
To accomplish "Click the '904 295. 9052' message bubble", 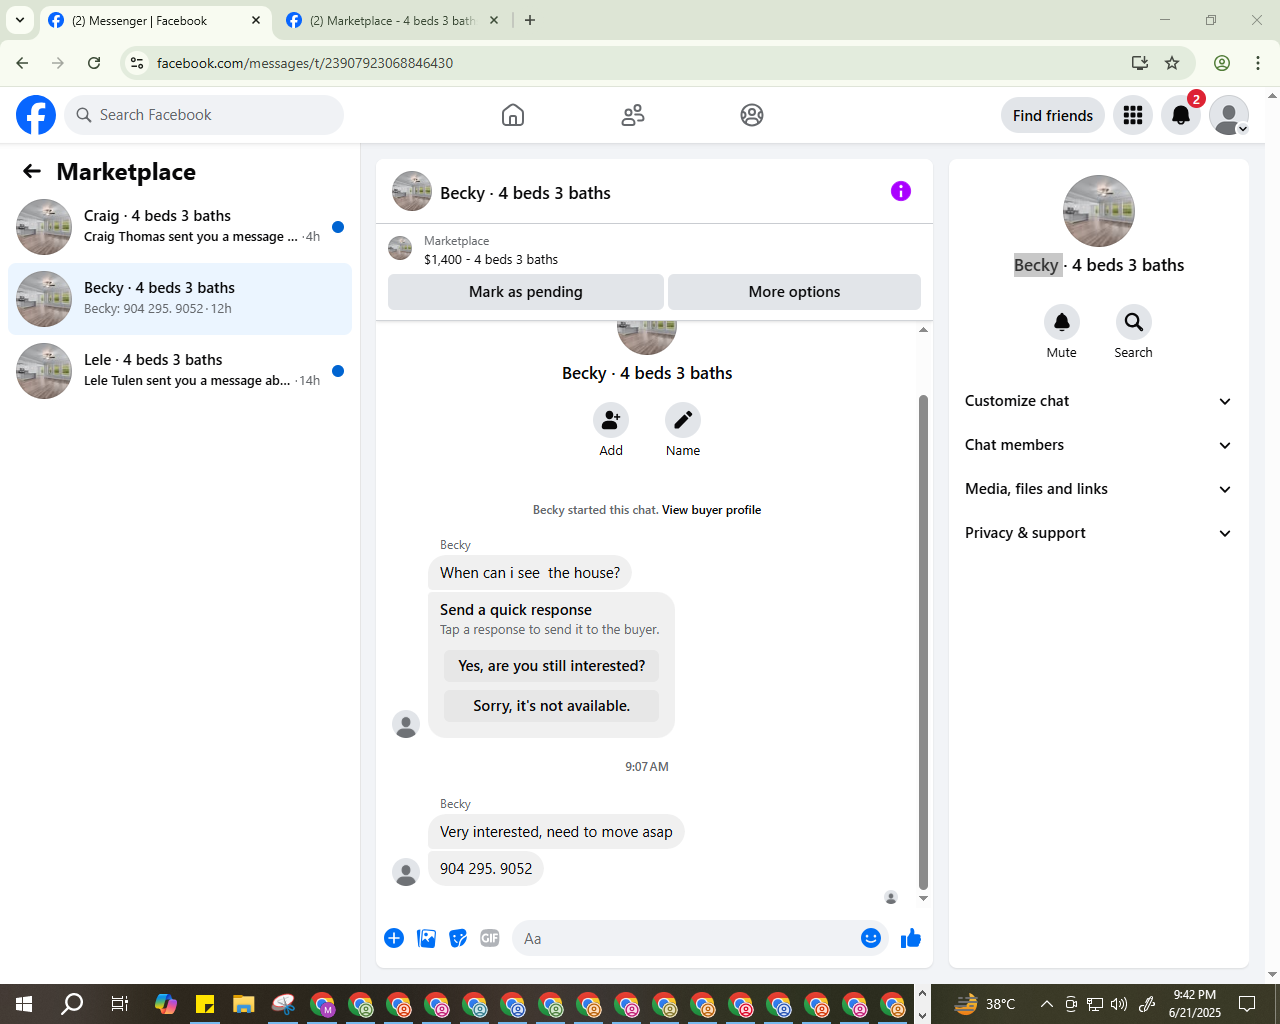I will 486,869.
